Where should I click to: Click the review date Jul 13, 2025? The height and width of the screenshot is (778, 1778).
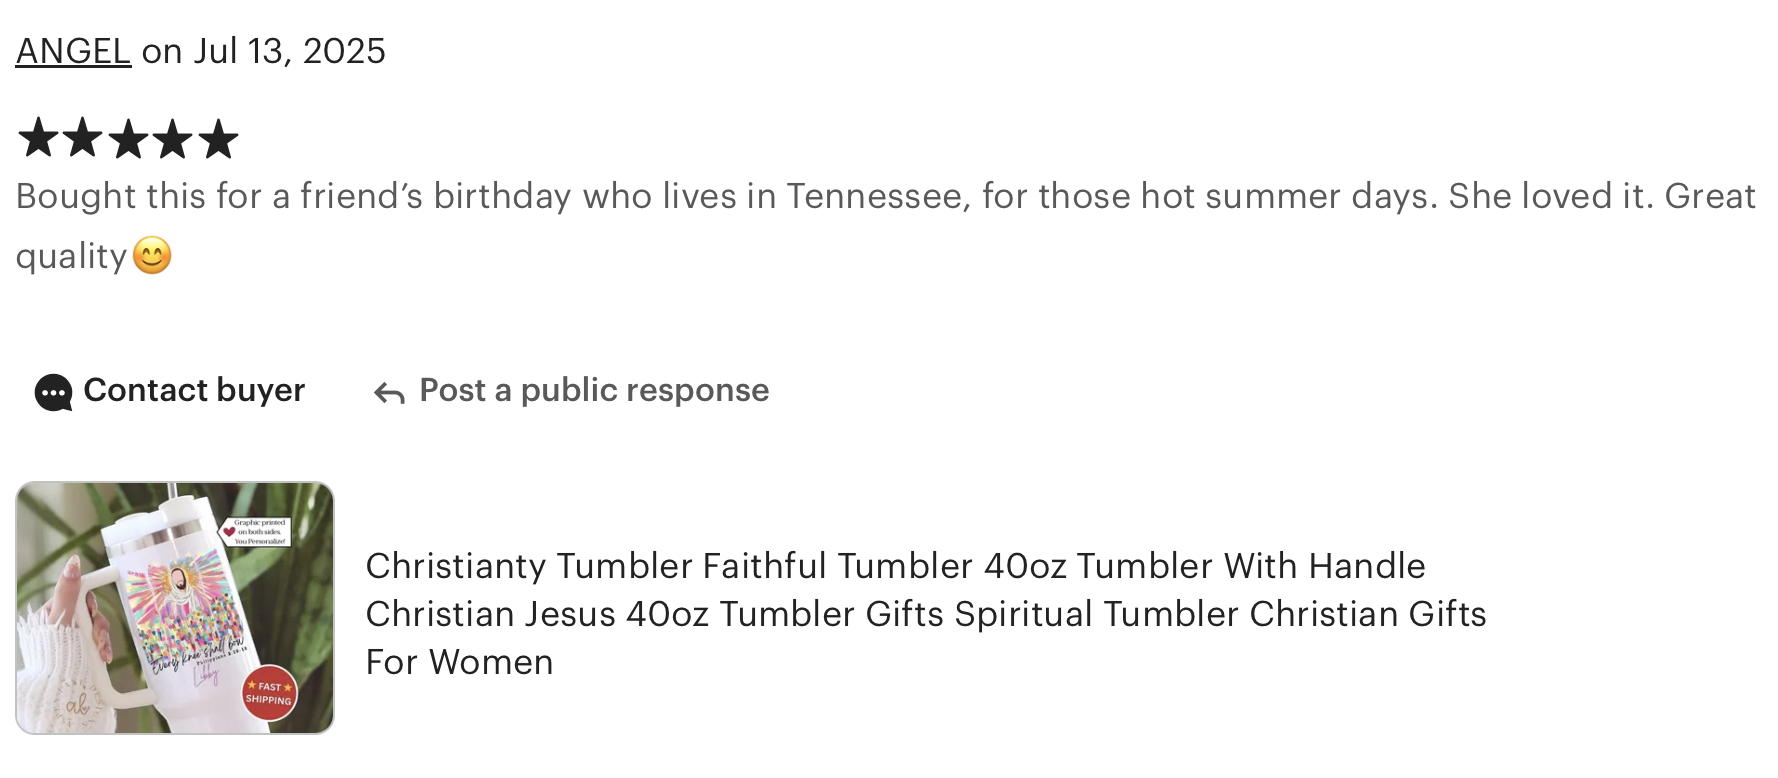pos(289,51)
